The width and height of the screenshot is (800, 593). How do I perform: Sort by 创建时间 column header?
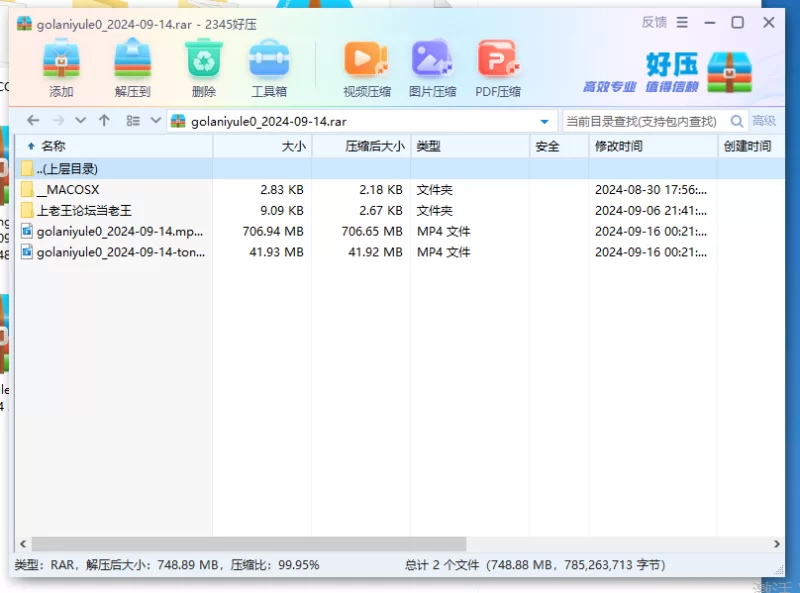tap(751, 146)
